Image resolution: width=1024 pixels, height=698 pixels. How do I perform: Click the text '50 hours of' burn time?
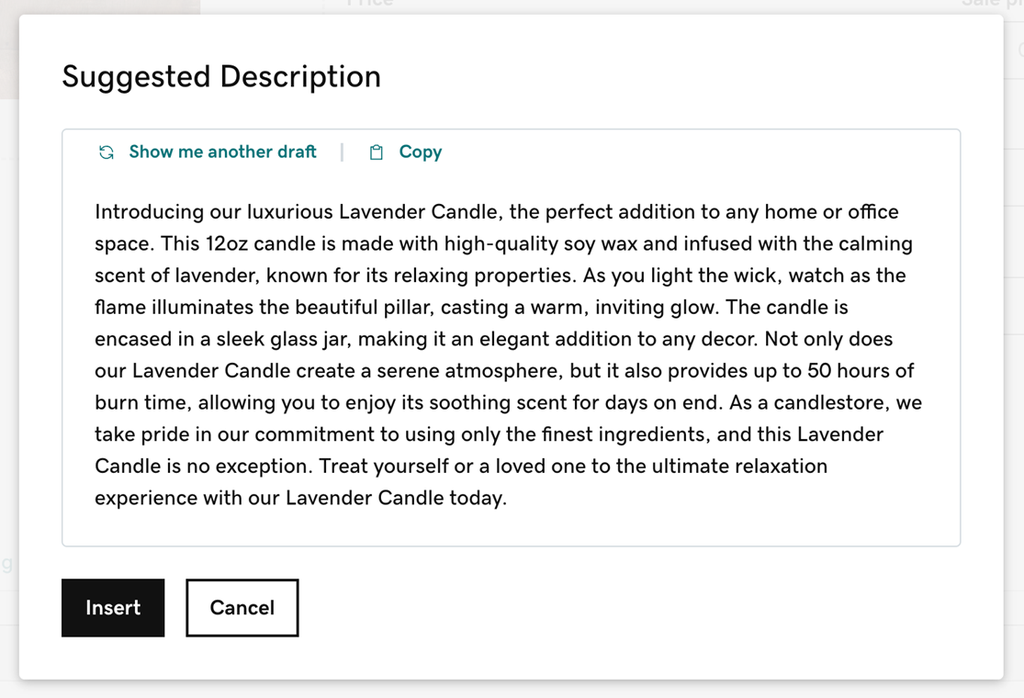[x=860, y=371]
